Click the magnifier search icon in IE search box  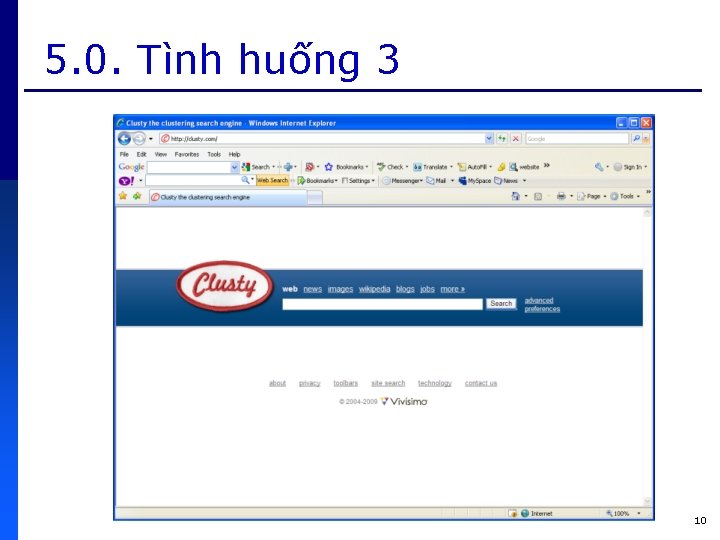click(636, 138)
